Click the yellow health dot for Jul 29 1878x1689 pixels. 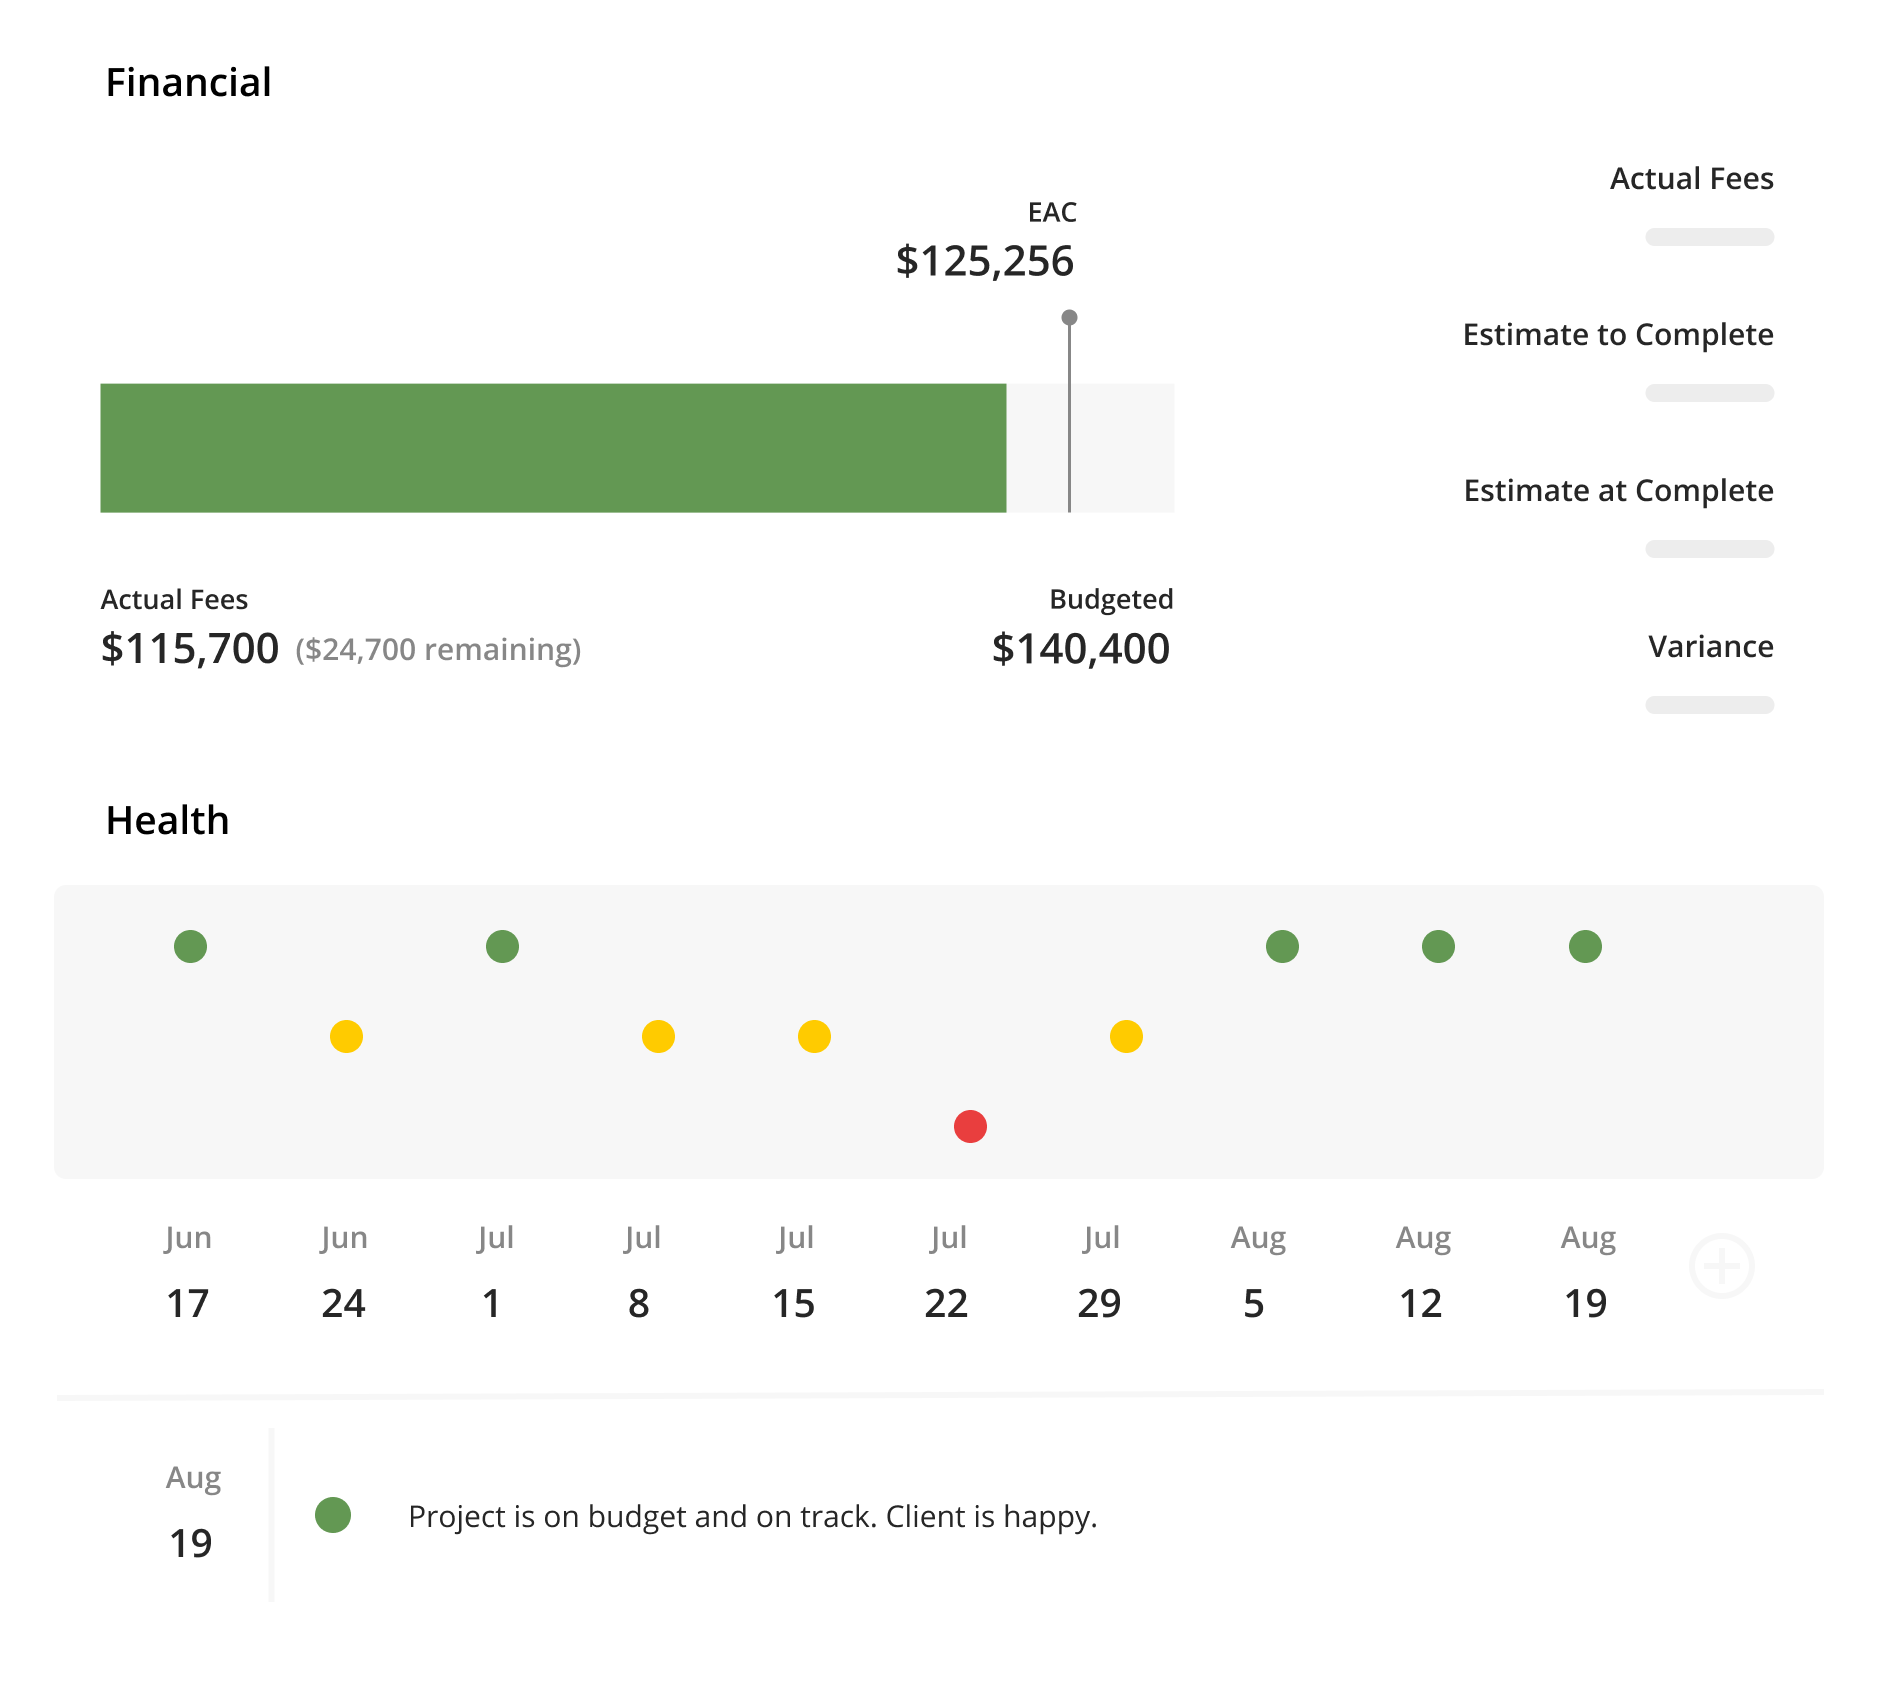coord(1126,1037)
